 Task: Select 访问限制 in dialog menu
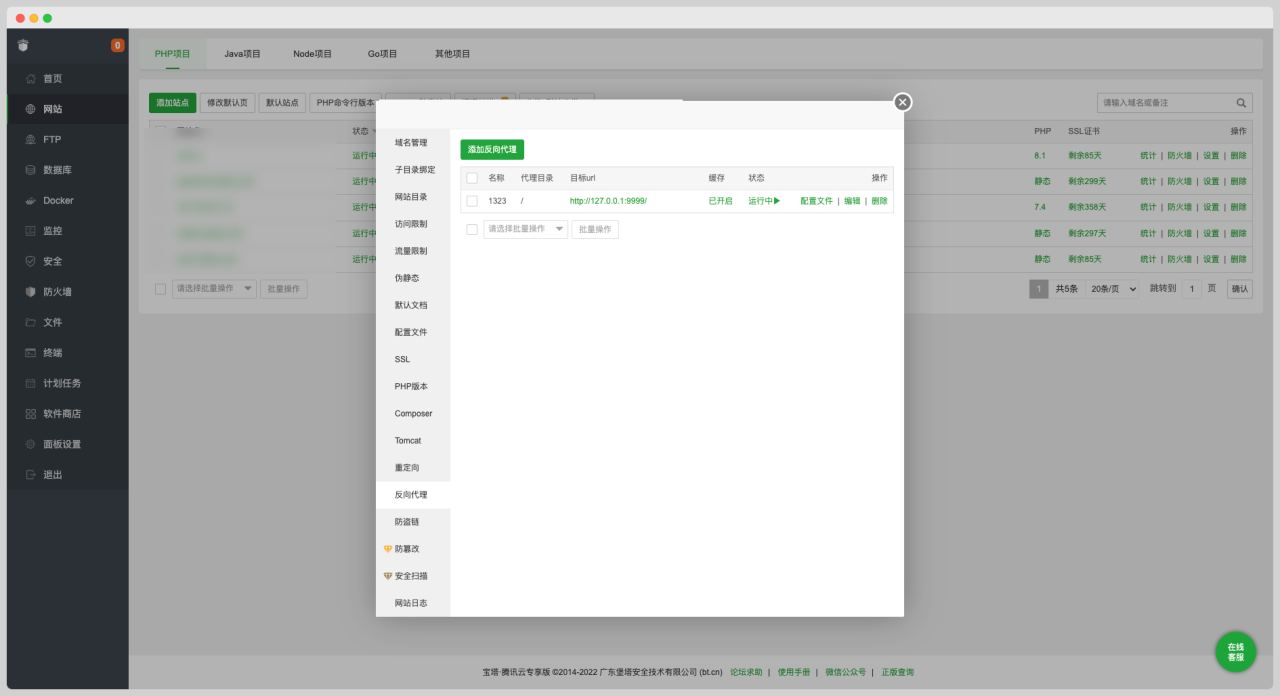click(411, 224)
